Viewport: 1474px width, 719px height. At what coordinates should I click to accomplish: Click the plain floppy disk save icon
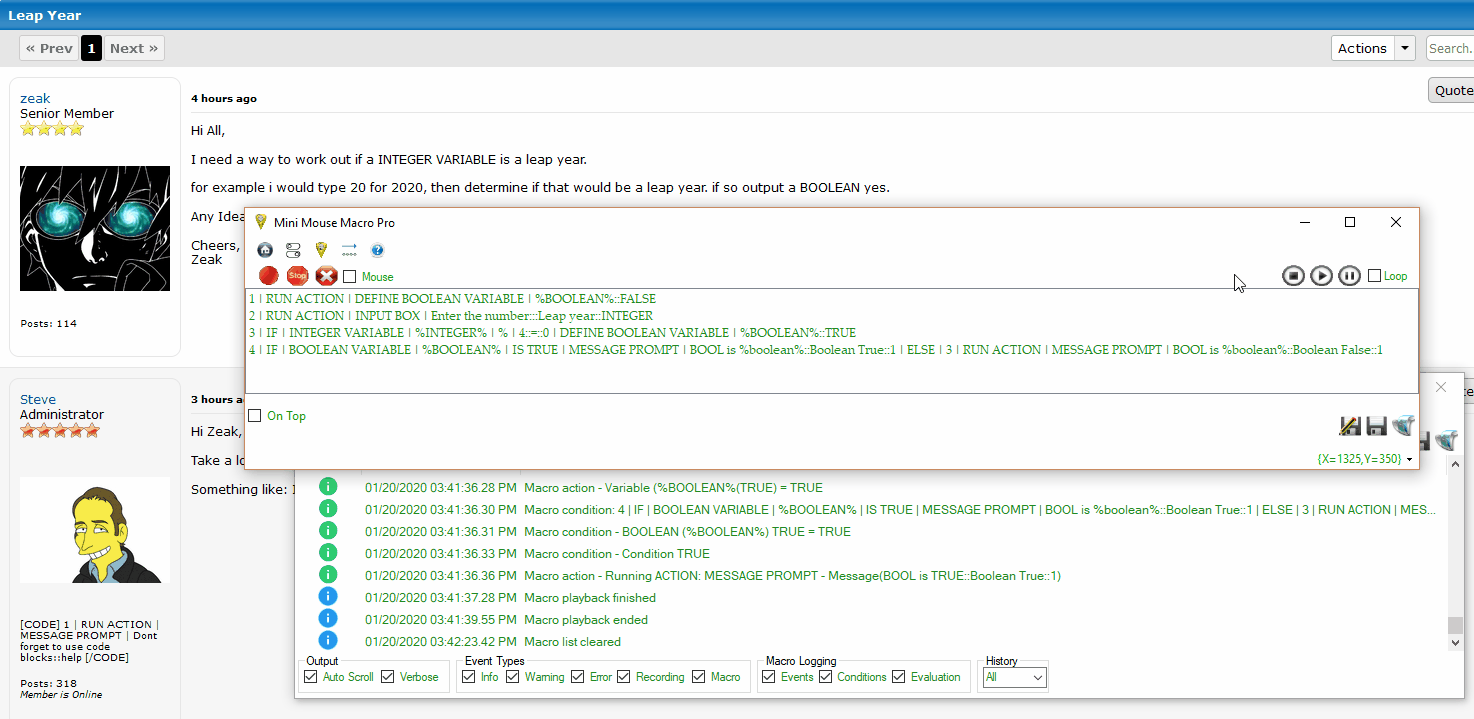click(1376, 426)
